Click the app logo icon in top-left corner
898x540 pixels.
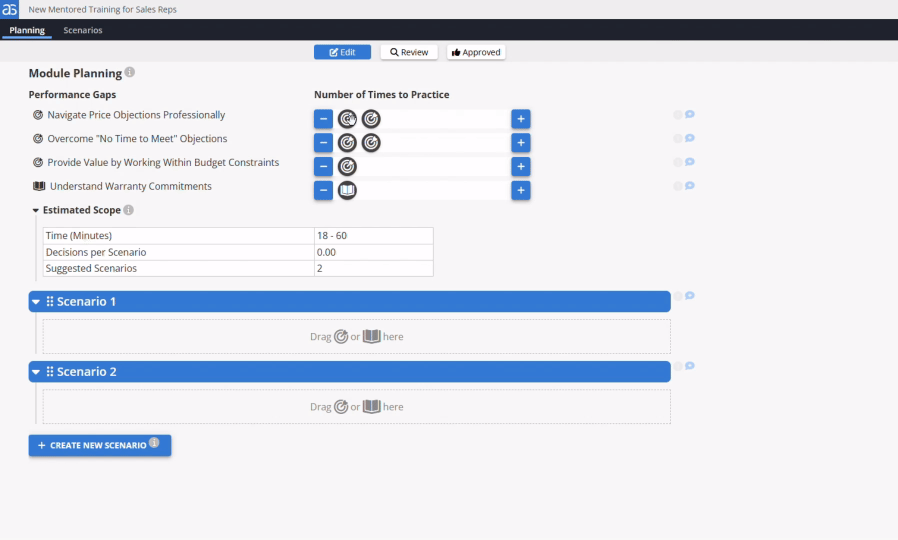tap(9, 9)
